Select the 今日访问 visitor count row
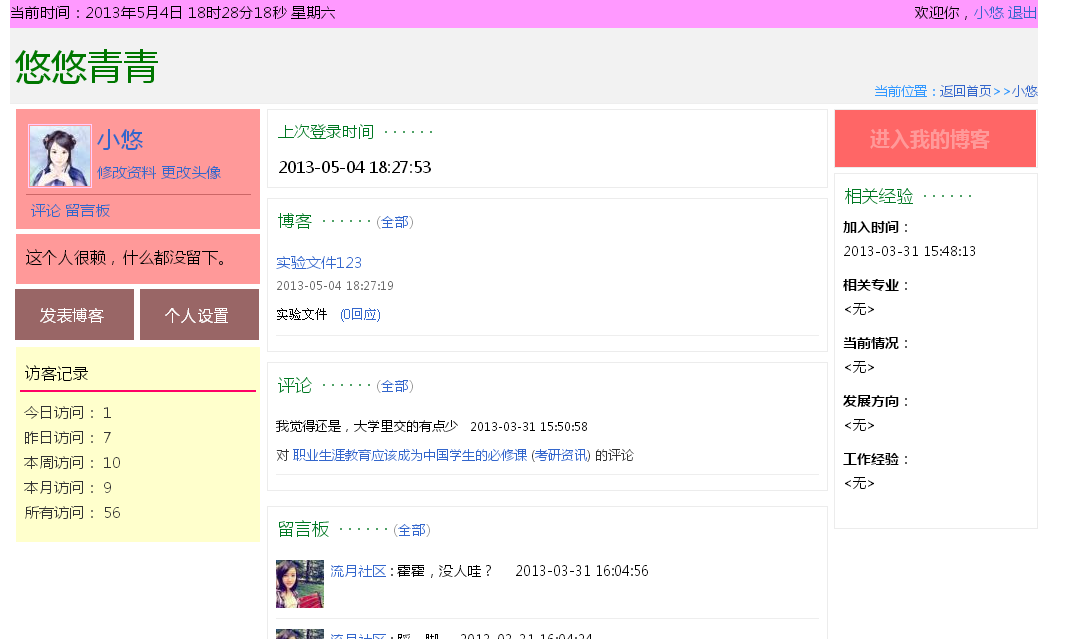This screenshot has width=1083, height=639. point(68,412)
